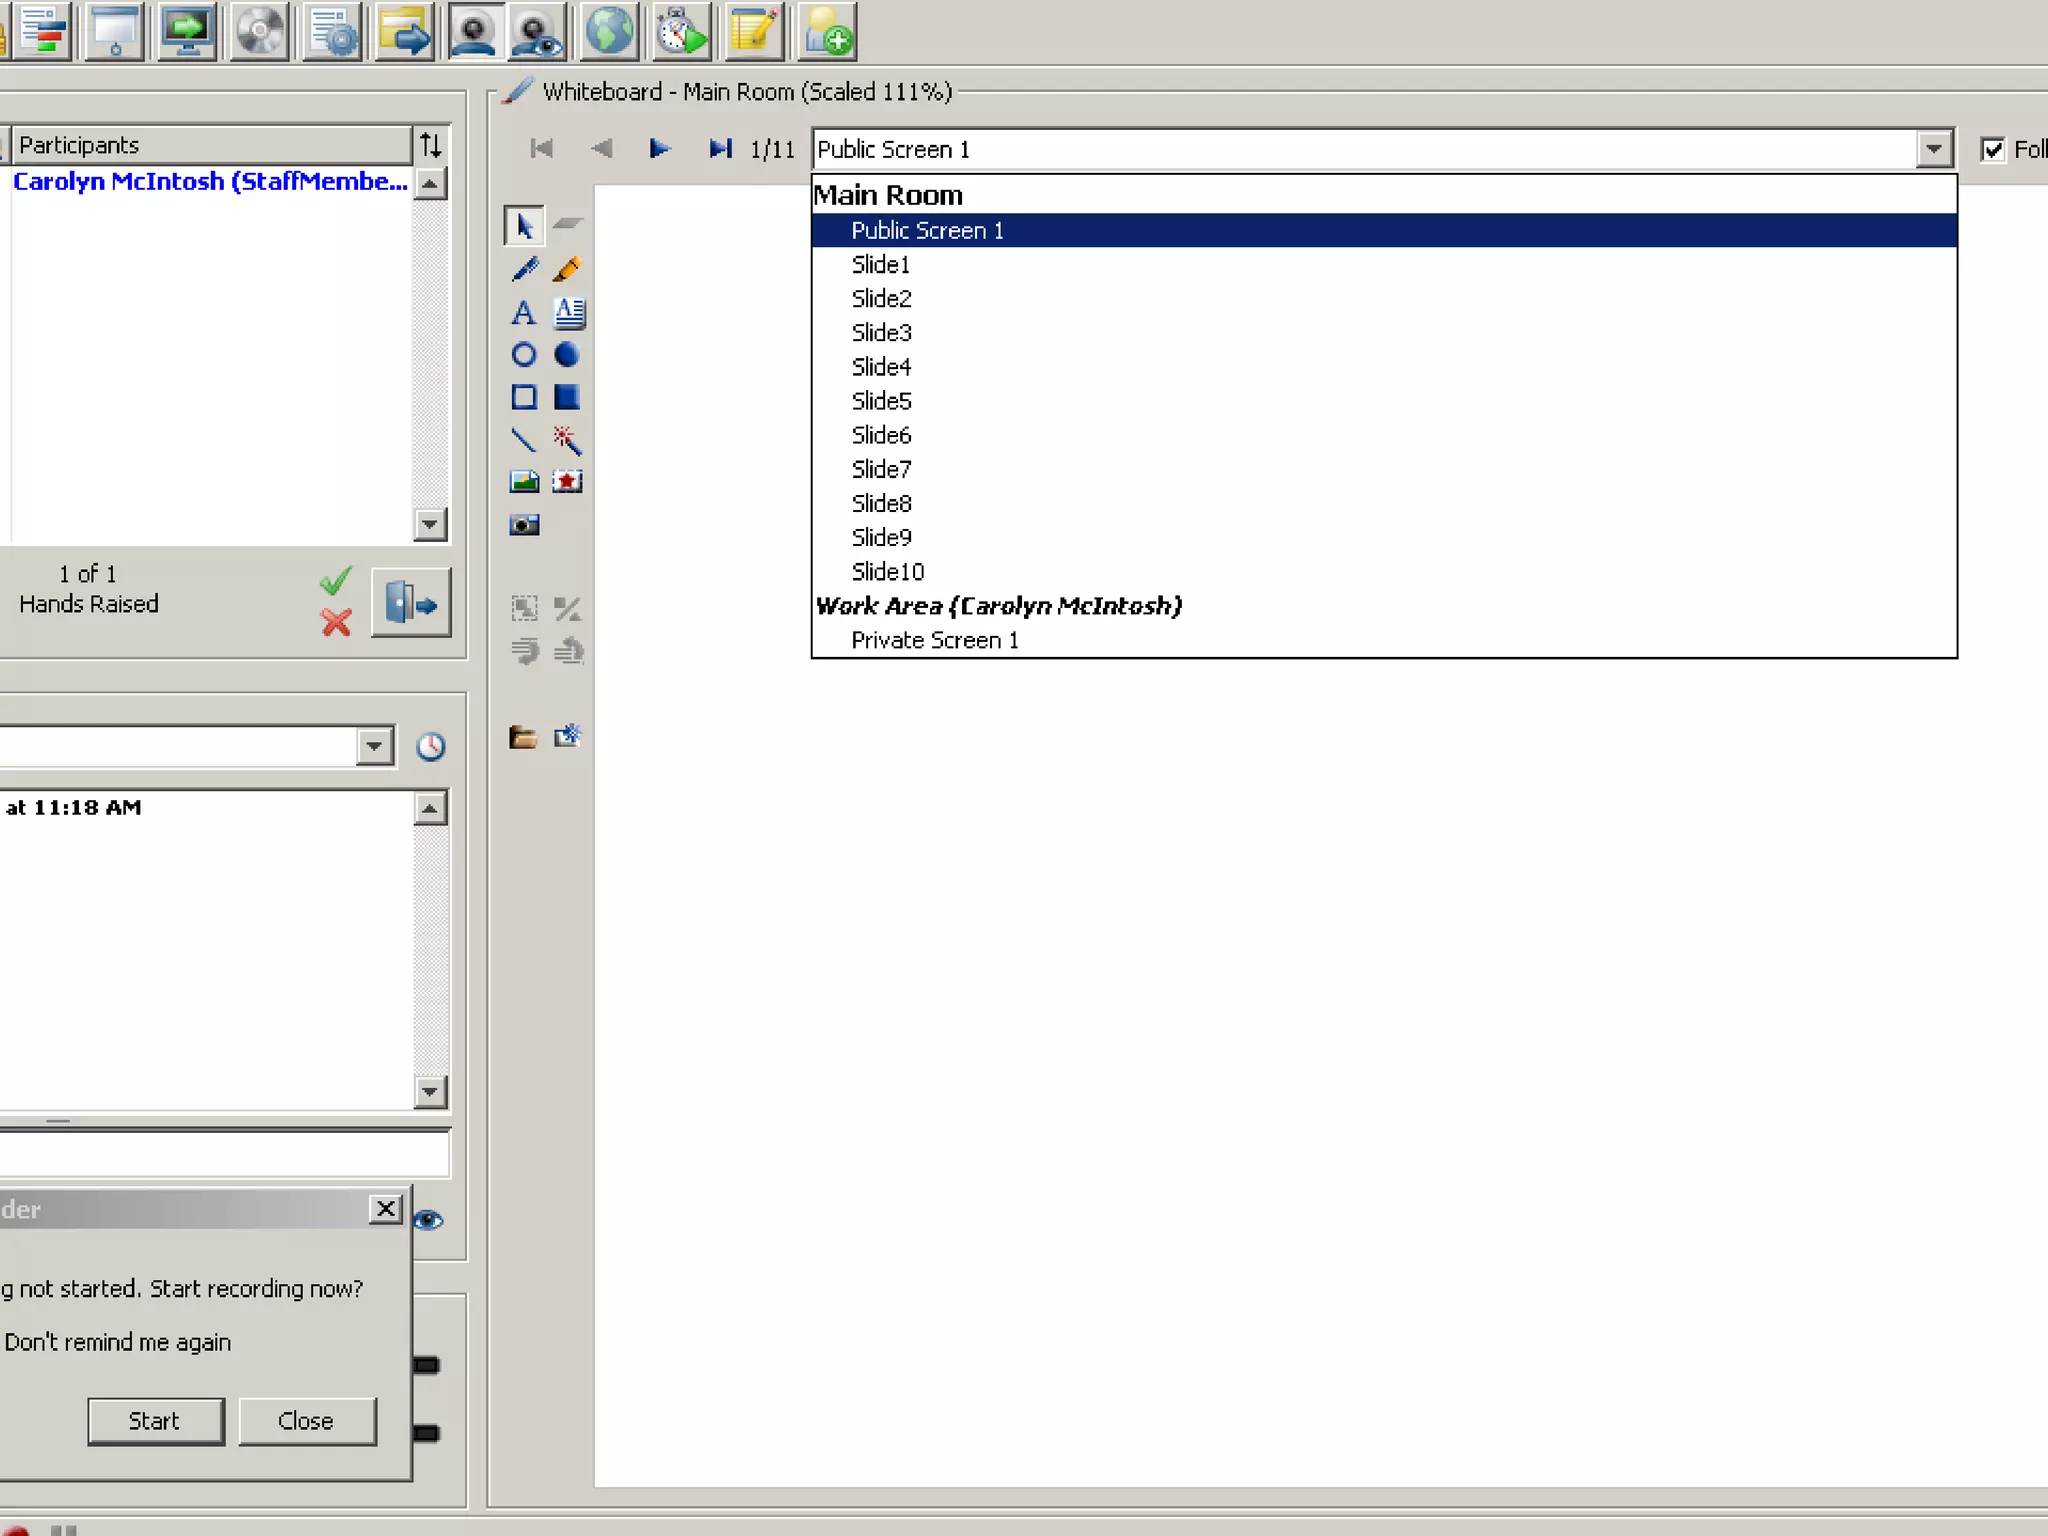
Task: Click the application sharing monitor icon
Action: click(x=187, y=31)
